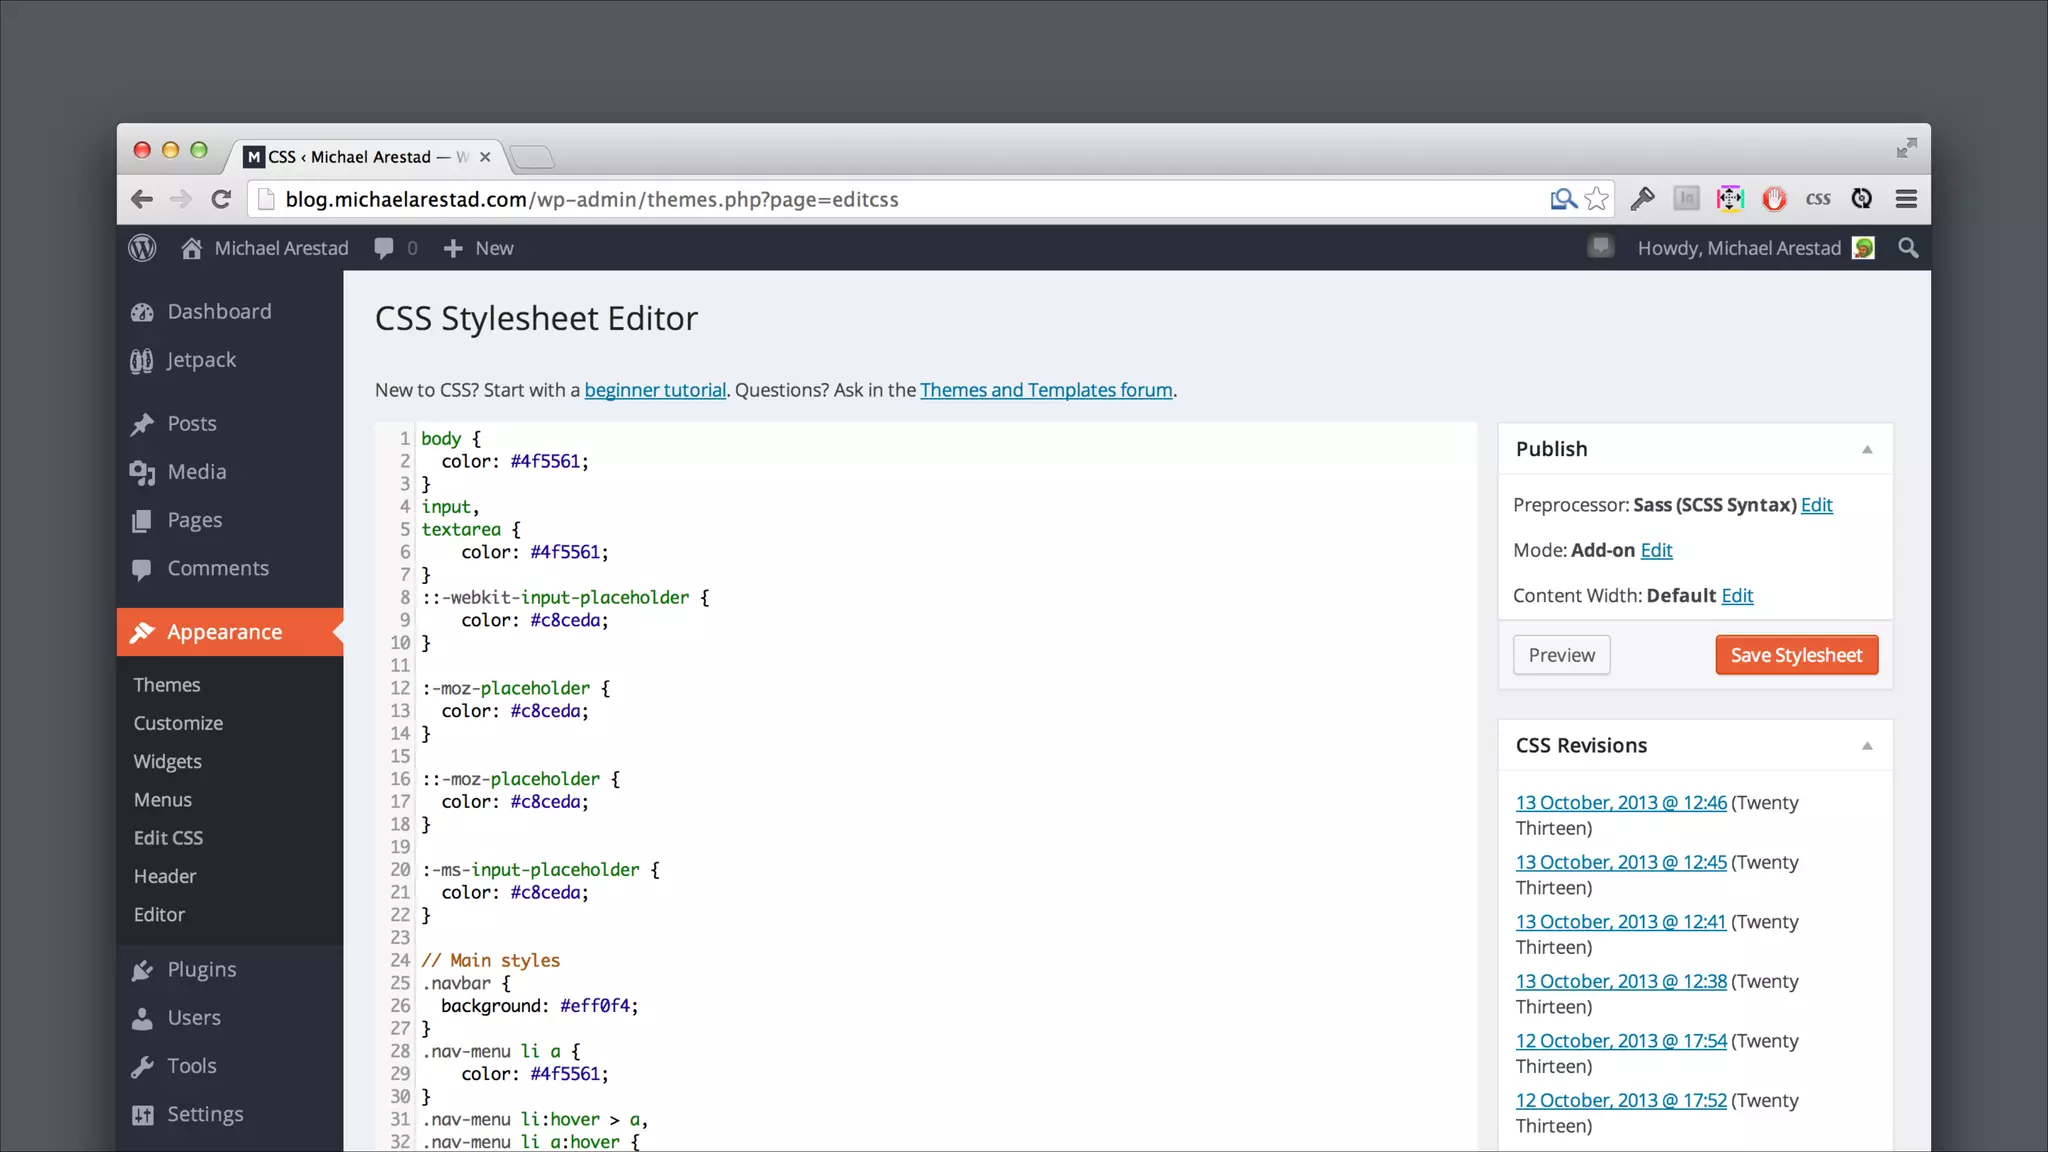The width and height of the screenshot is (2048, 1152).
Task: Click the WordPress logo in the admin bar
Action: pyautogui.click(x=142, y=248)
